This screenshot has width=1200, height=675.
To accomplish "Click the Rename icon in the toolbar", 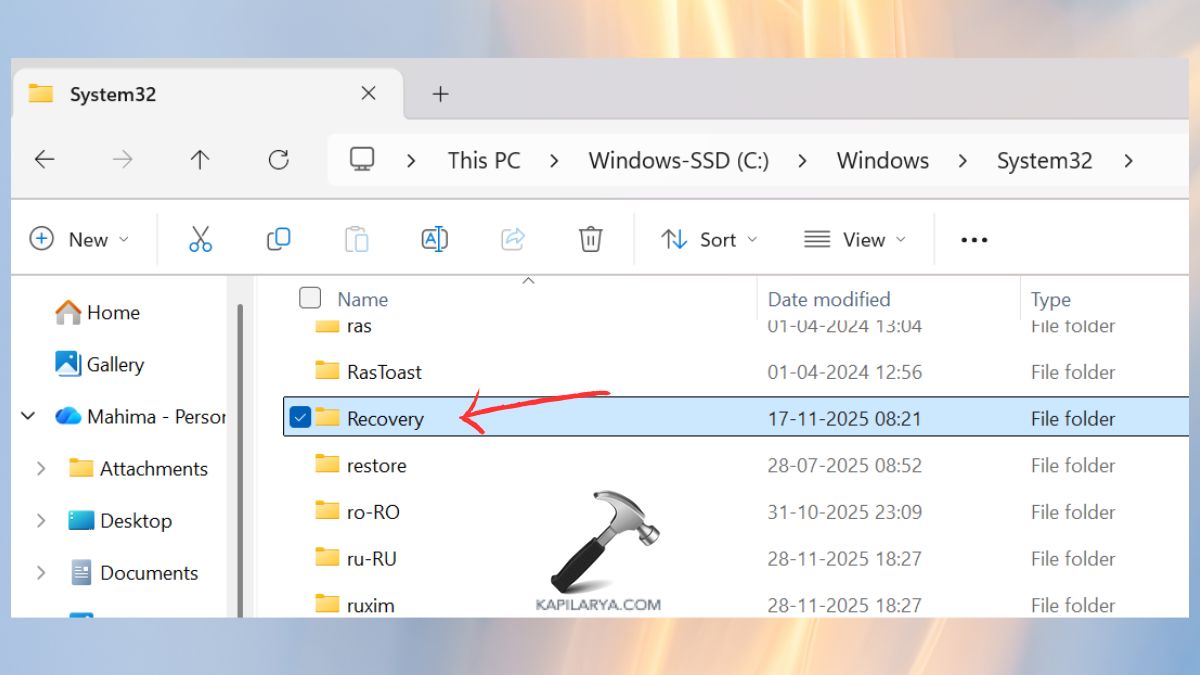I will click(434, 239).
